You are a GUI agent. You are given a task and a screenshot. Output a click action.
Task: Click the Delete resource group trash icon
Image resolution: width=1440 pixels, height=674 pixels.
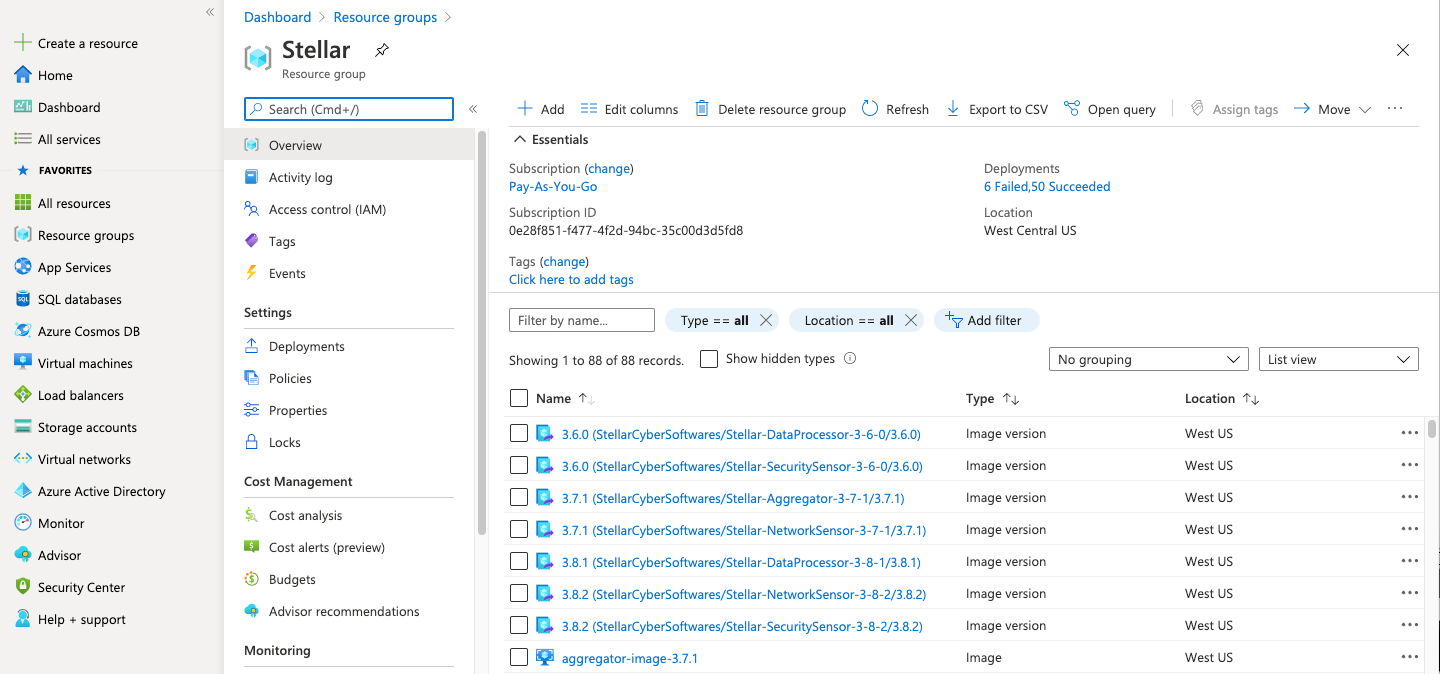click(702, 109)
